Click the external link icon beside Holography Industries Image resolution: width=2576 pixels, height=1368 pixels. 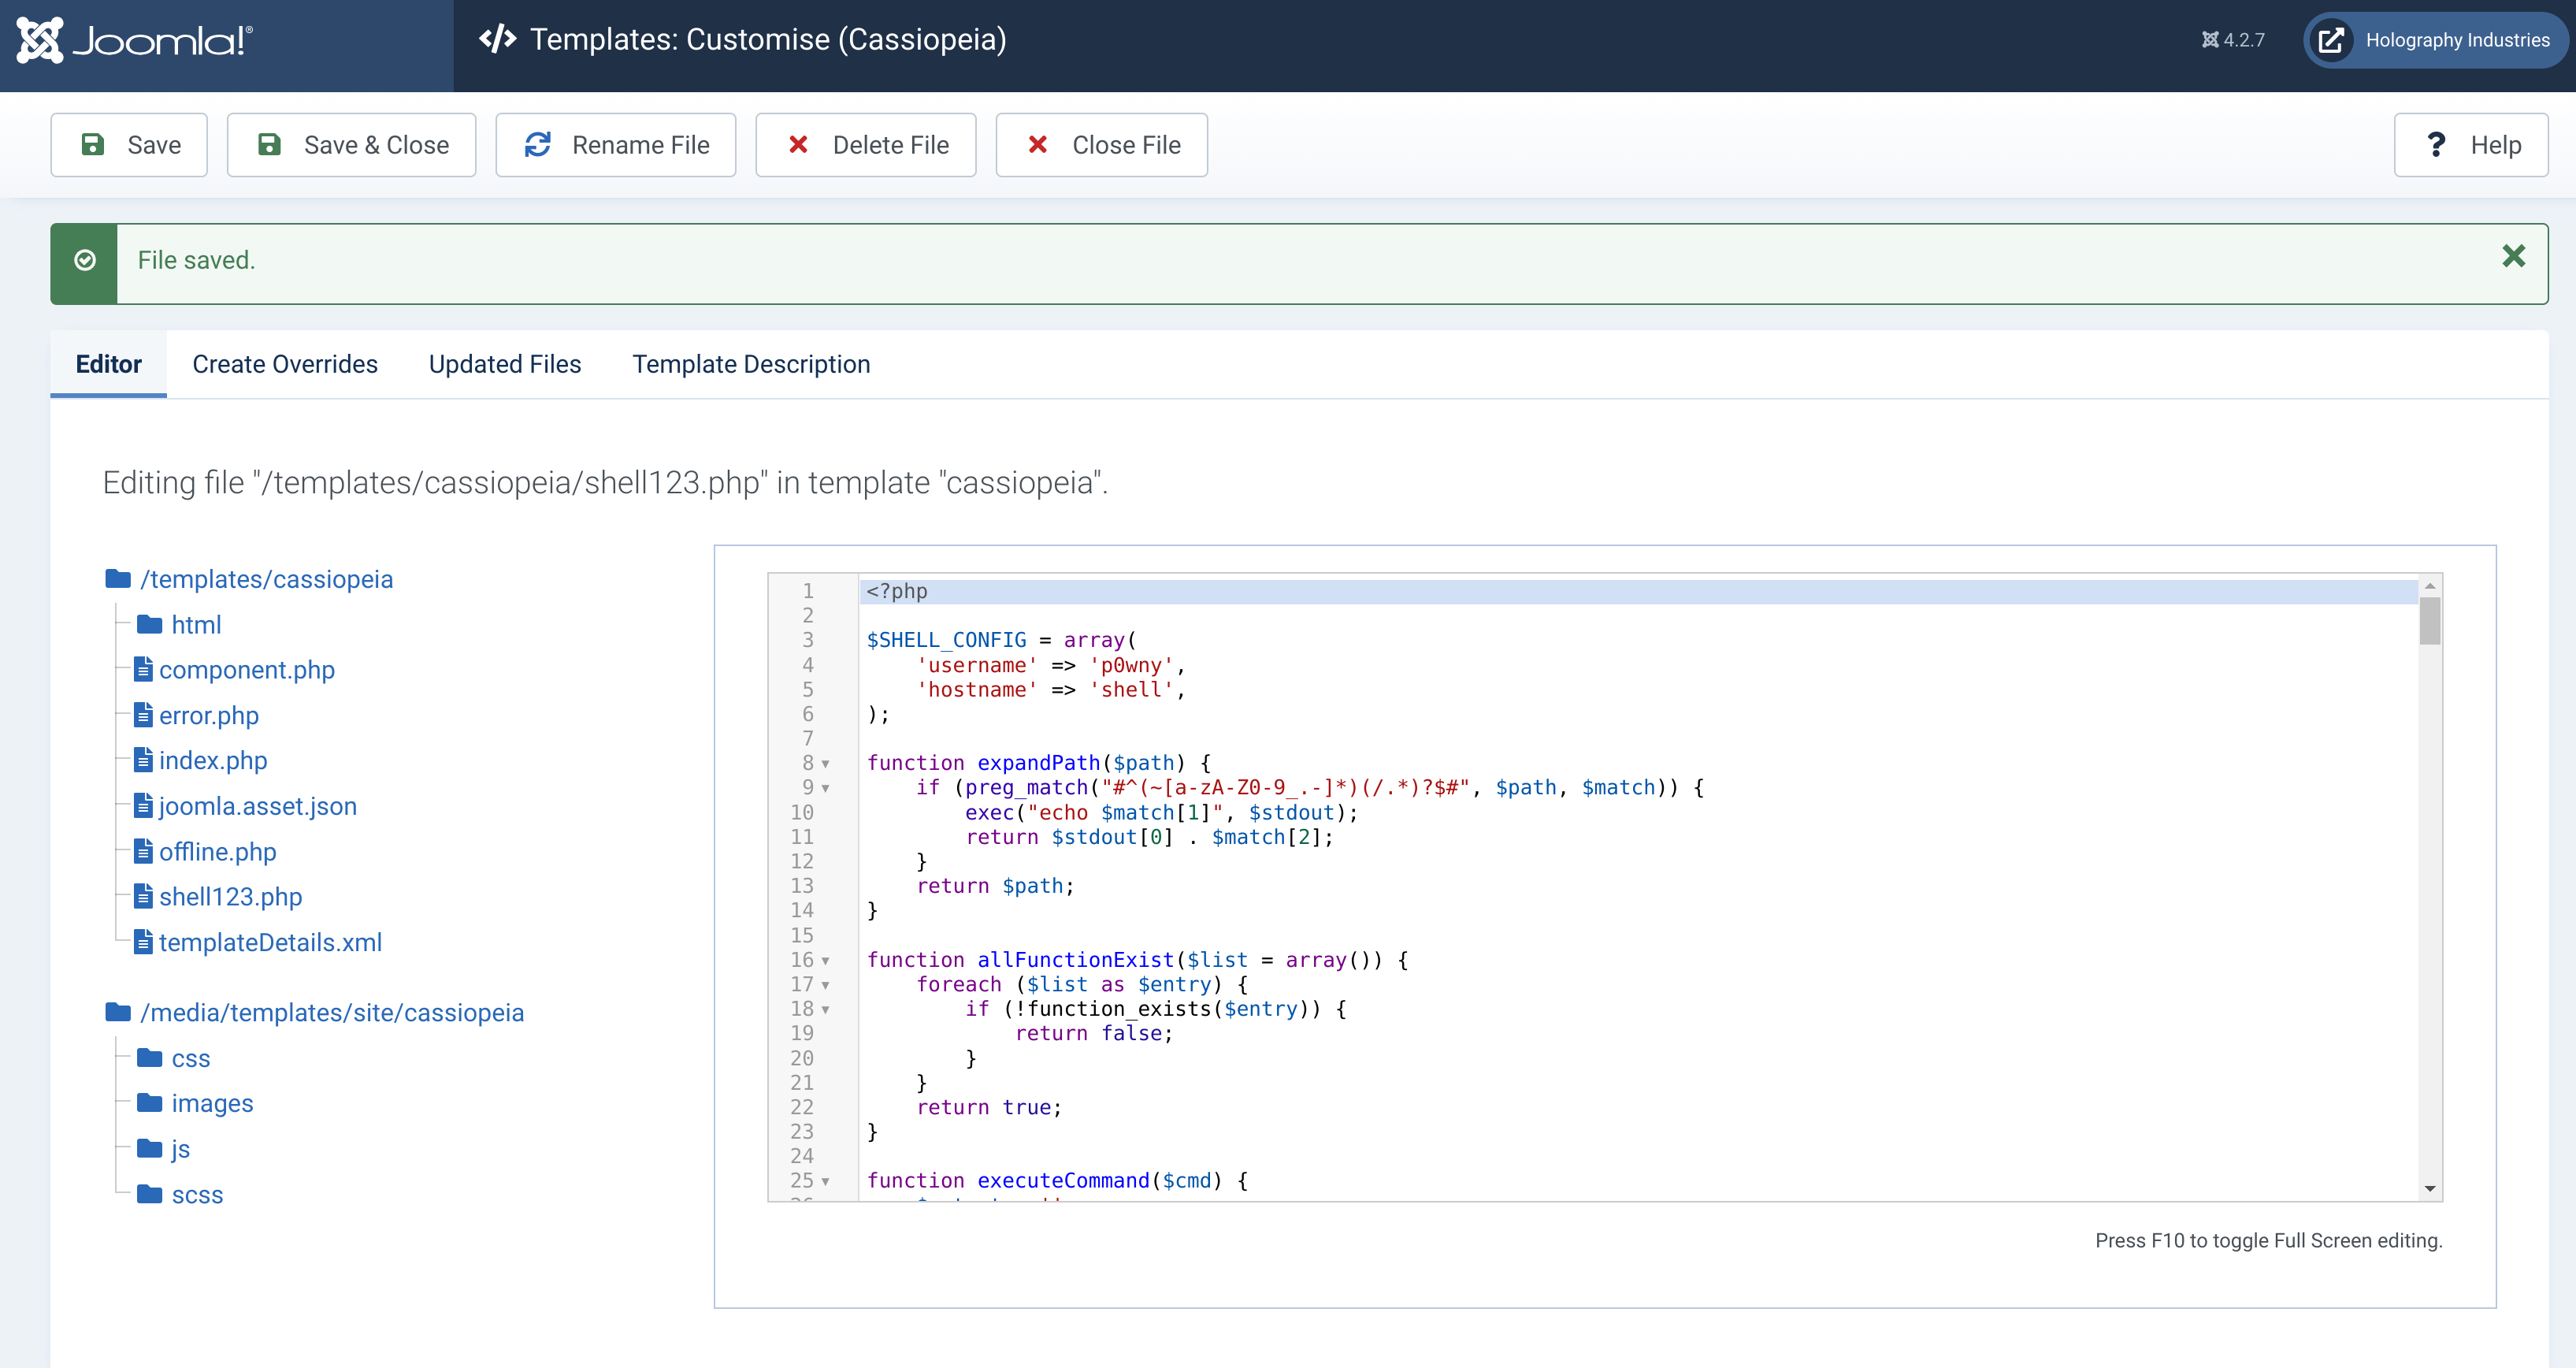[2331, 40]
